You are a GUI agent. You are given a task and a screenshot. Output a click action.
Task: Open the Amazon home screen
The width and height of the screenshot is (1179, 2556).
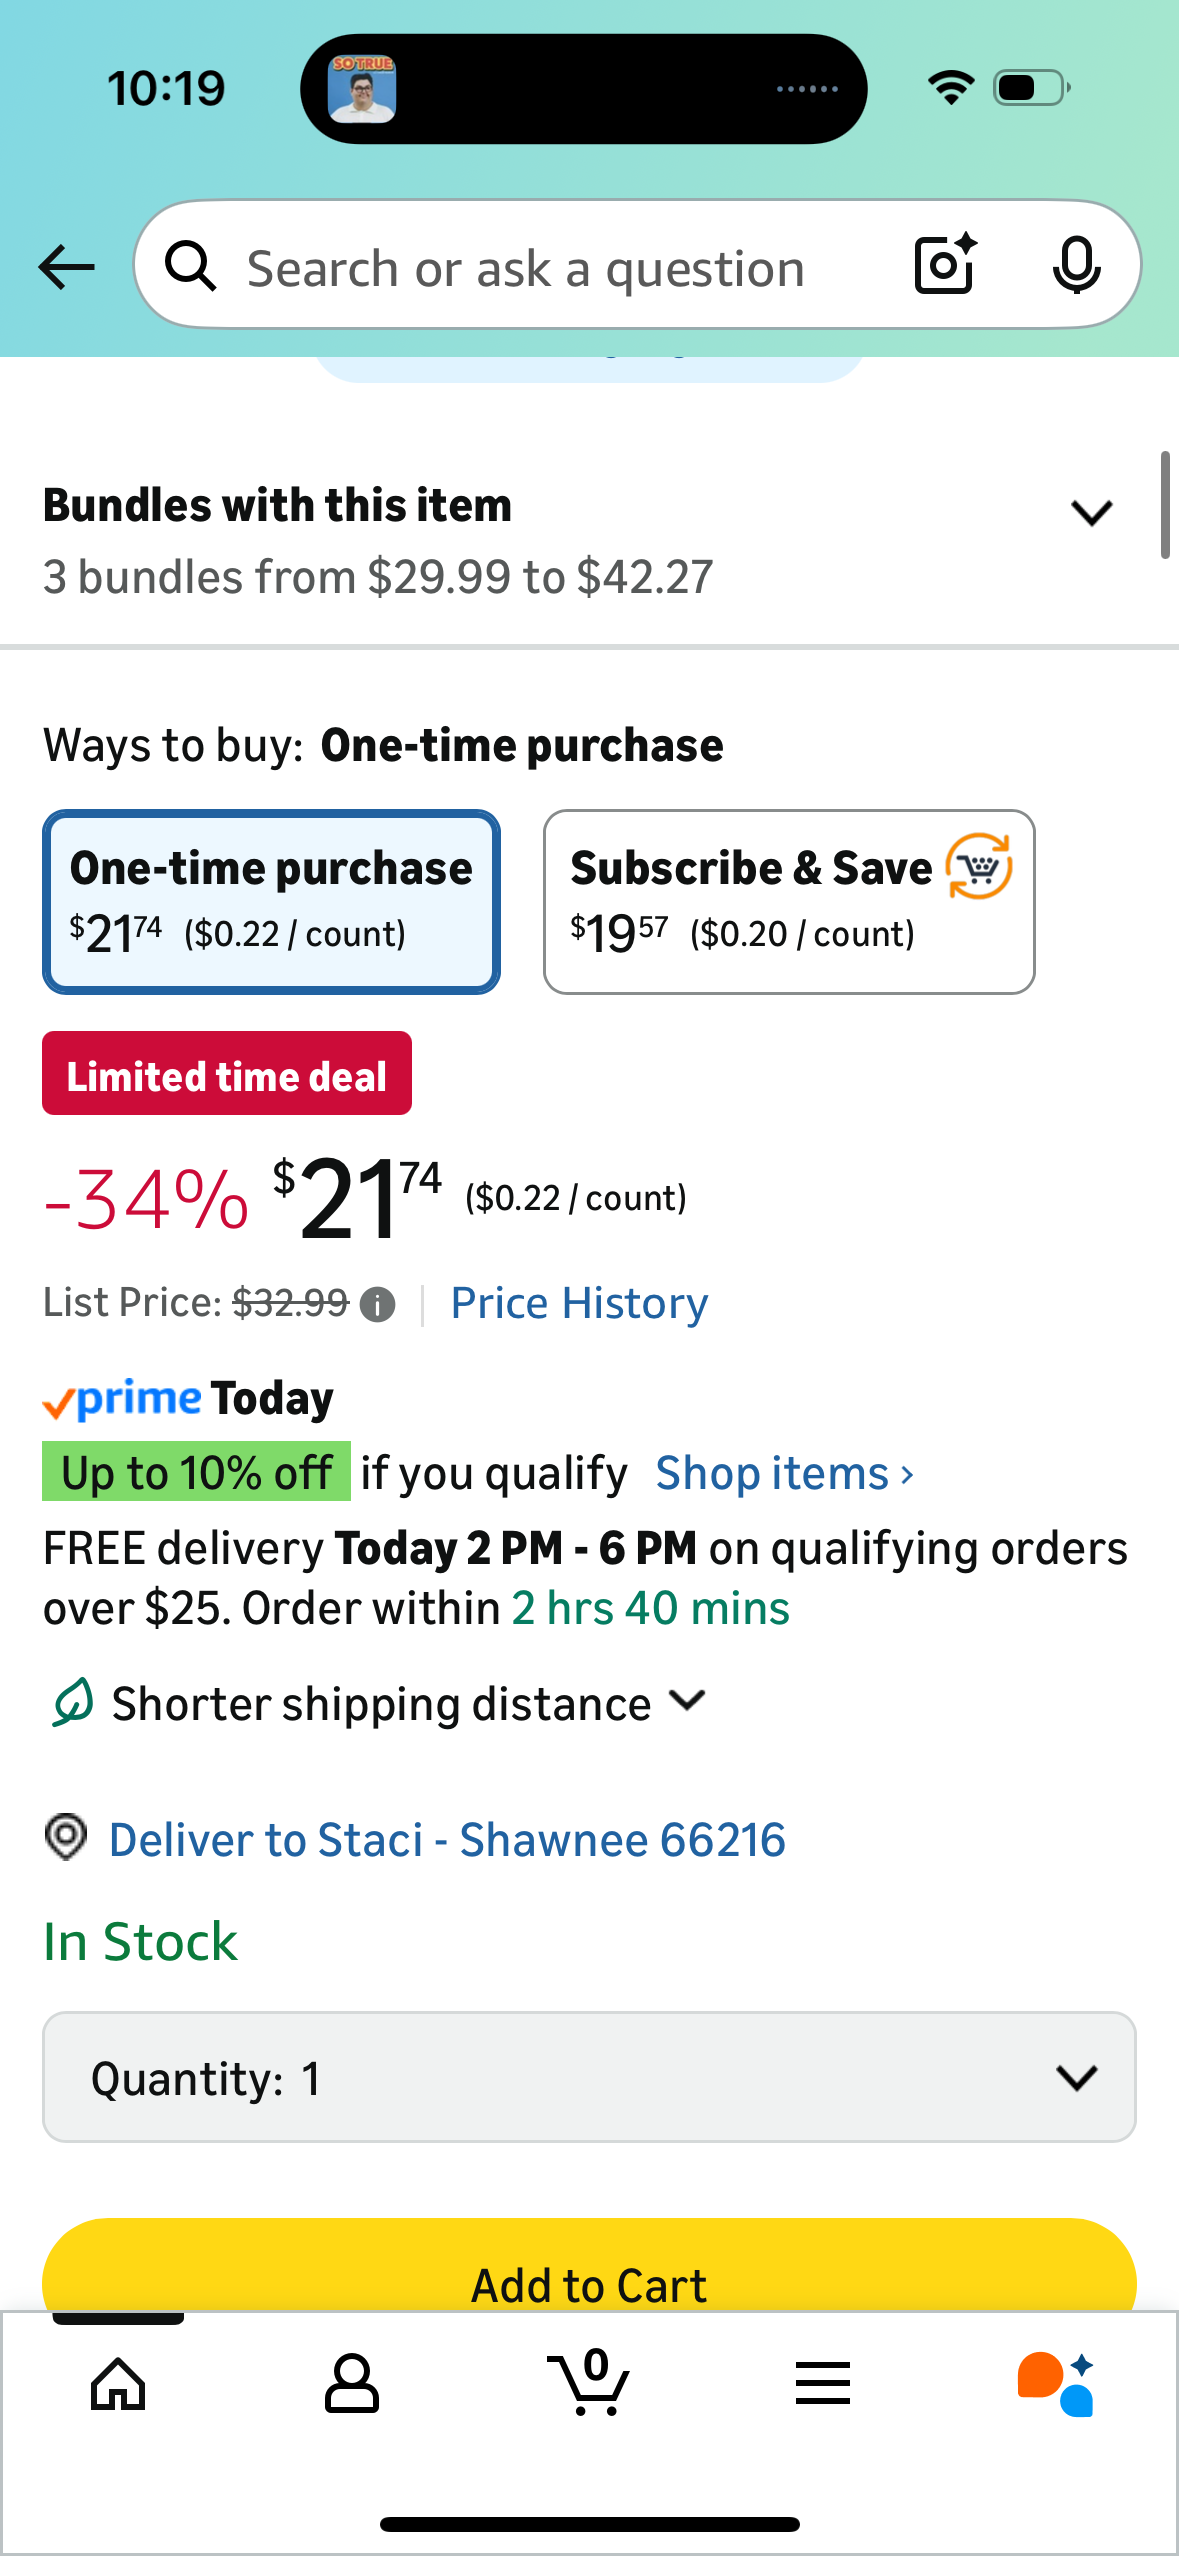tap(117, 2388)
